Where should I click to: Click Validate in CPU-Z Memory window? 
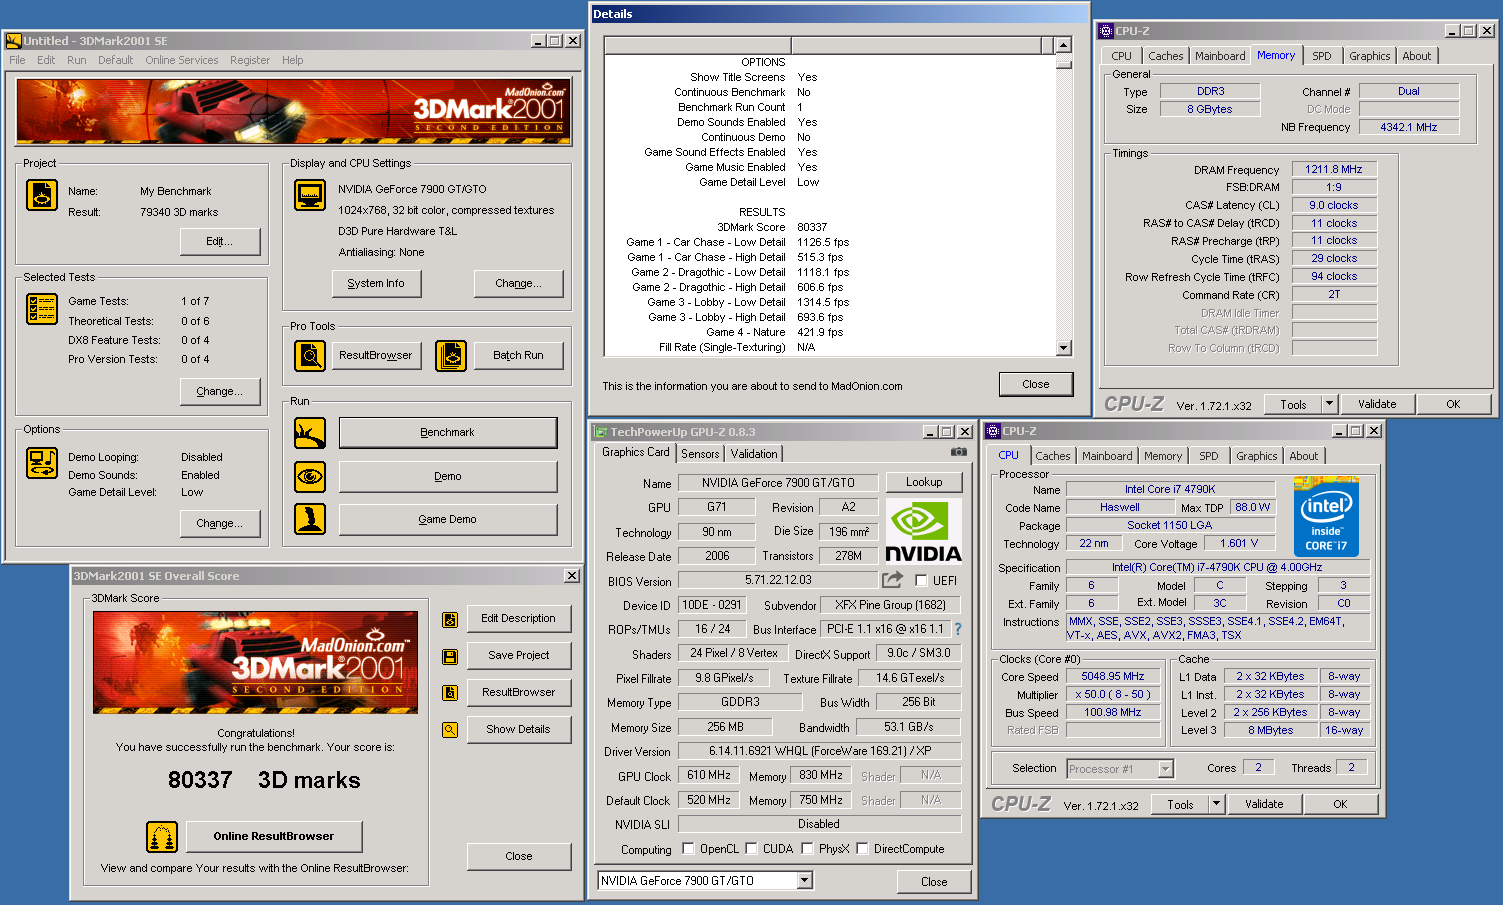1377,404
